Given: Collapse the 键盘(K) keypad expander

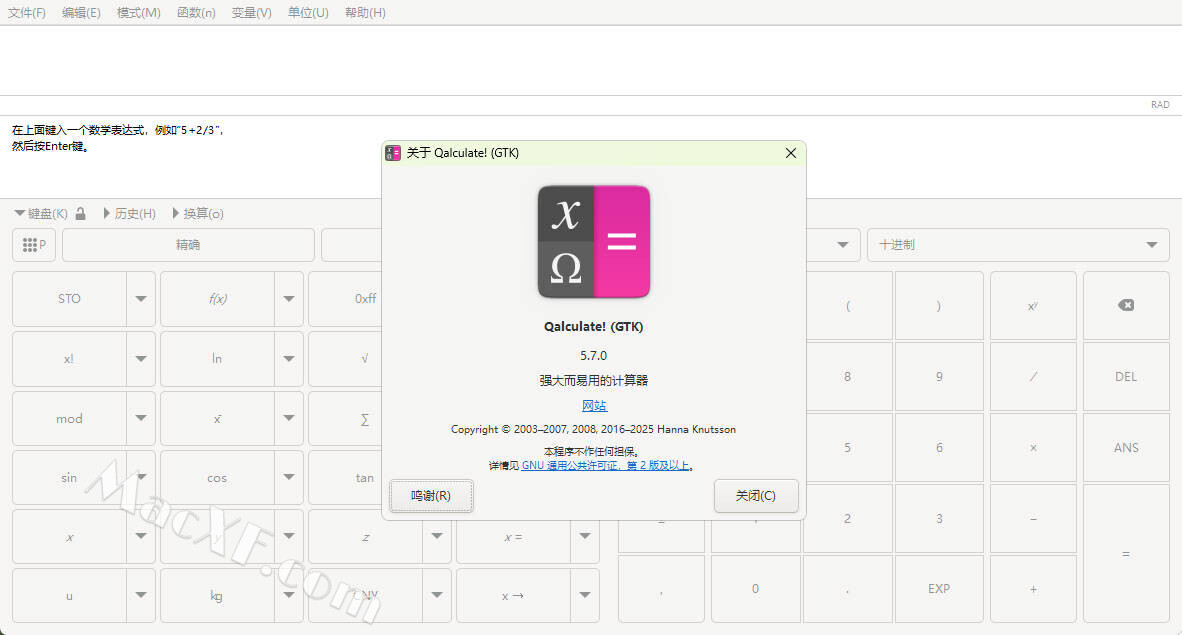Looking at the screenshot, I should tap(41, 213).
